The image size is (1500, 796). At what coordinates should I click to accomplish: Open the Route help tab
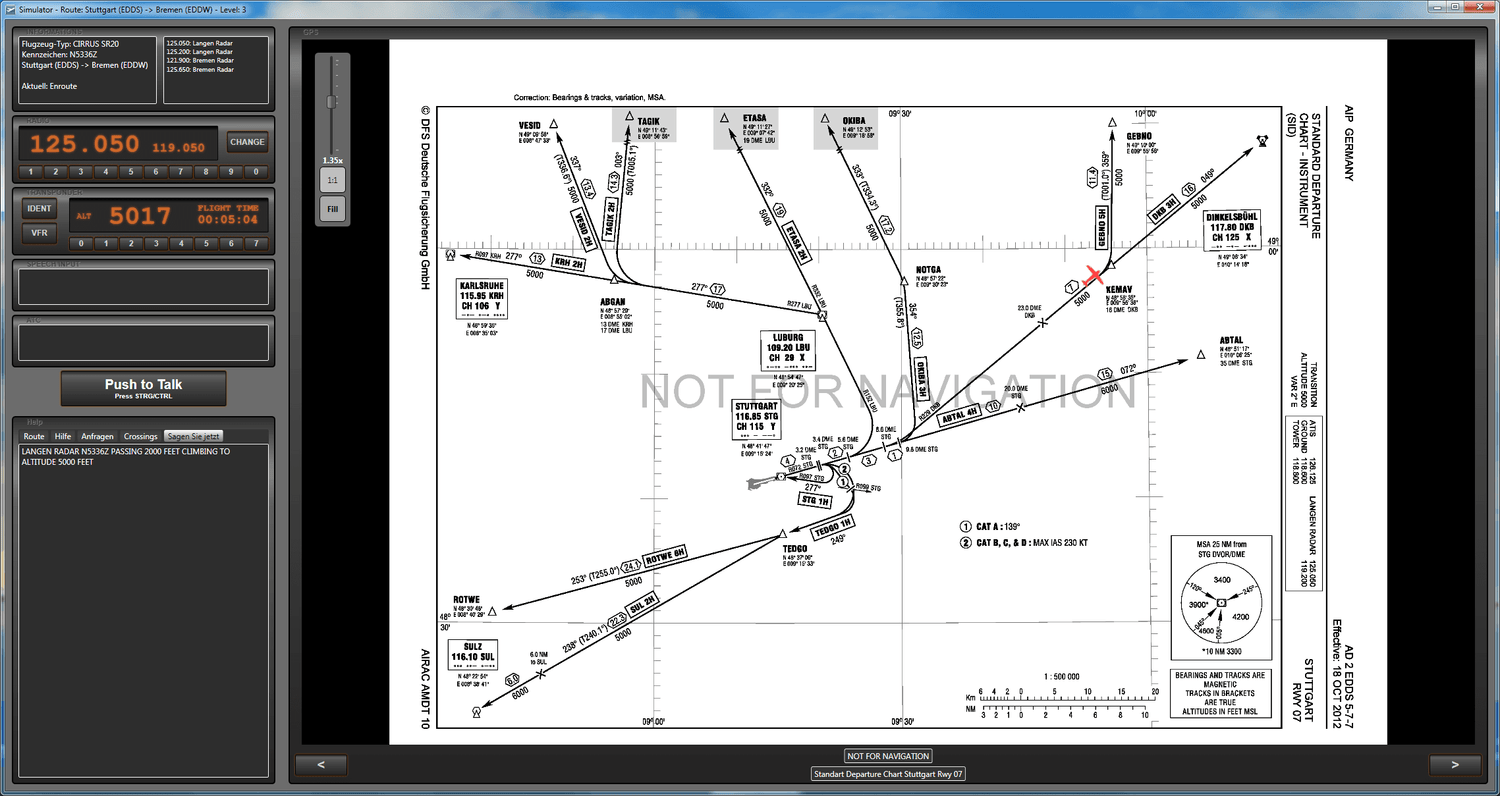(34, 437)
